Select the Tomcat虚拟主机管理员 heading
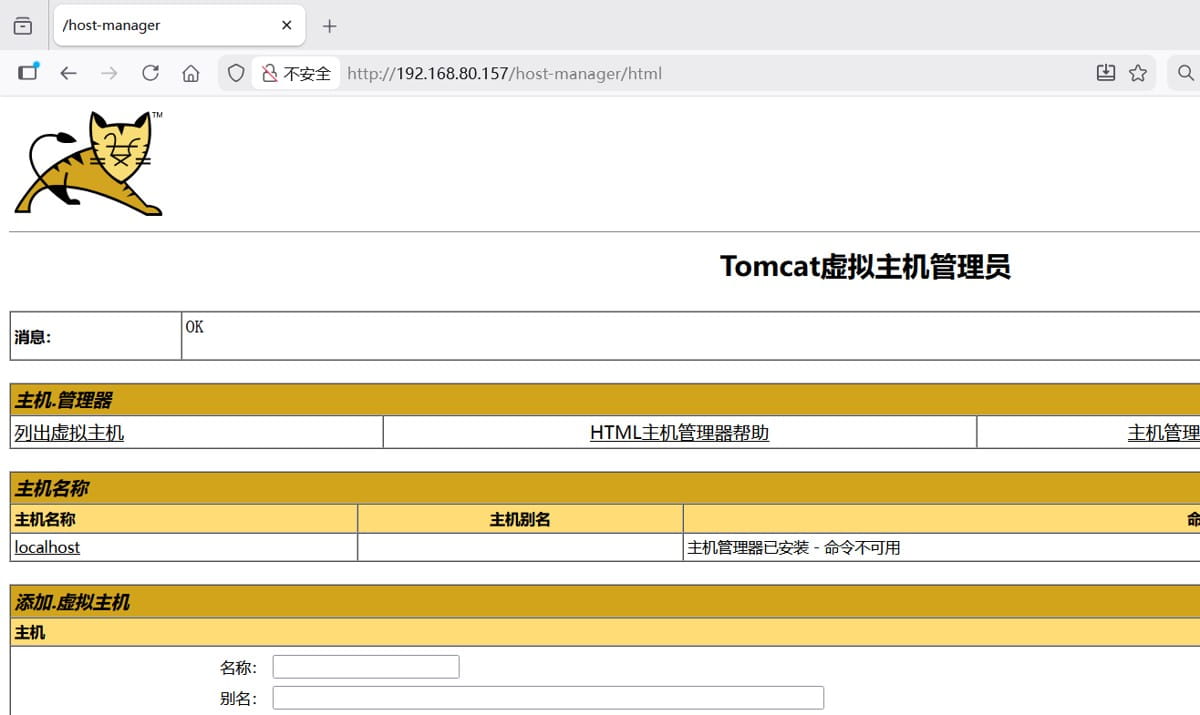 (865, 267)
